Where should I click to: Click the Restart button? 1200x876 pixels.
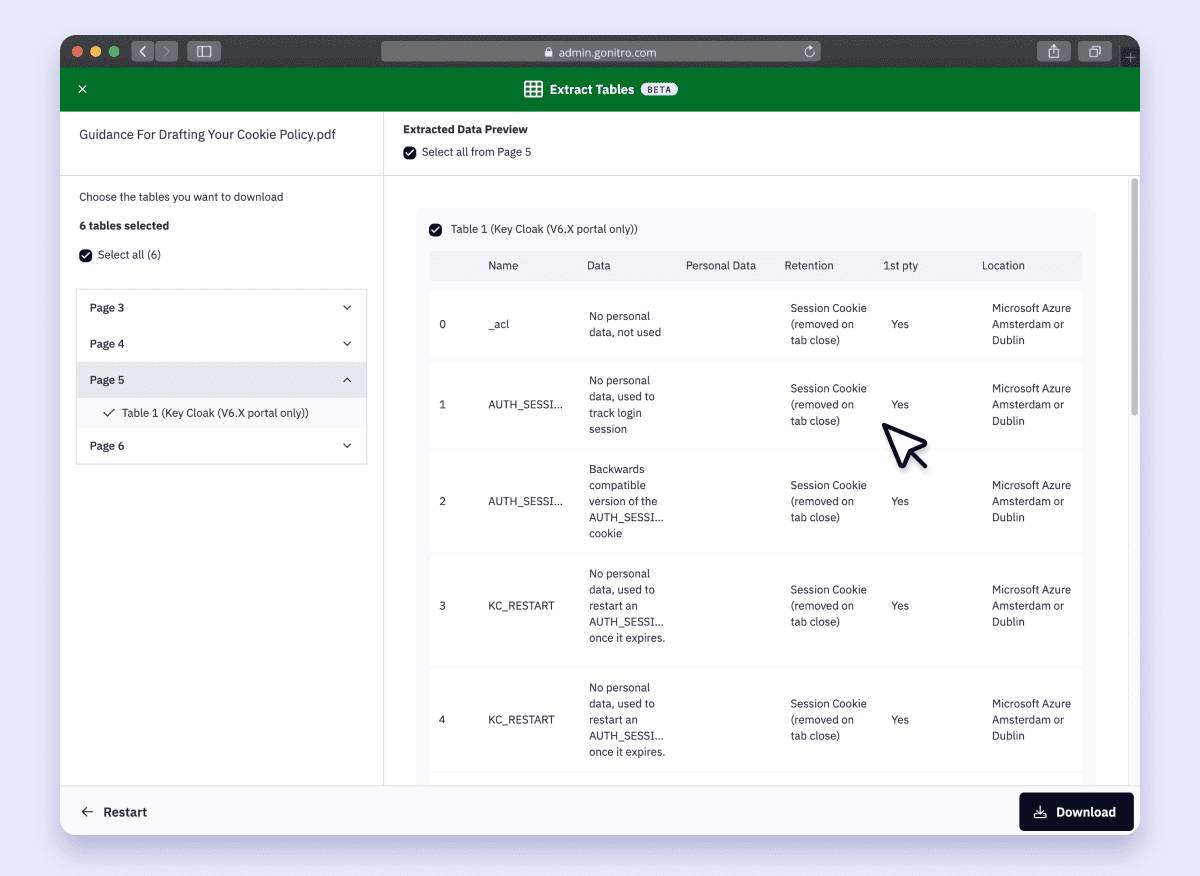[114, 812]
